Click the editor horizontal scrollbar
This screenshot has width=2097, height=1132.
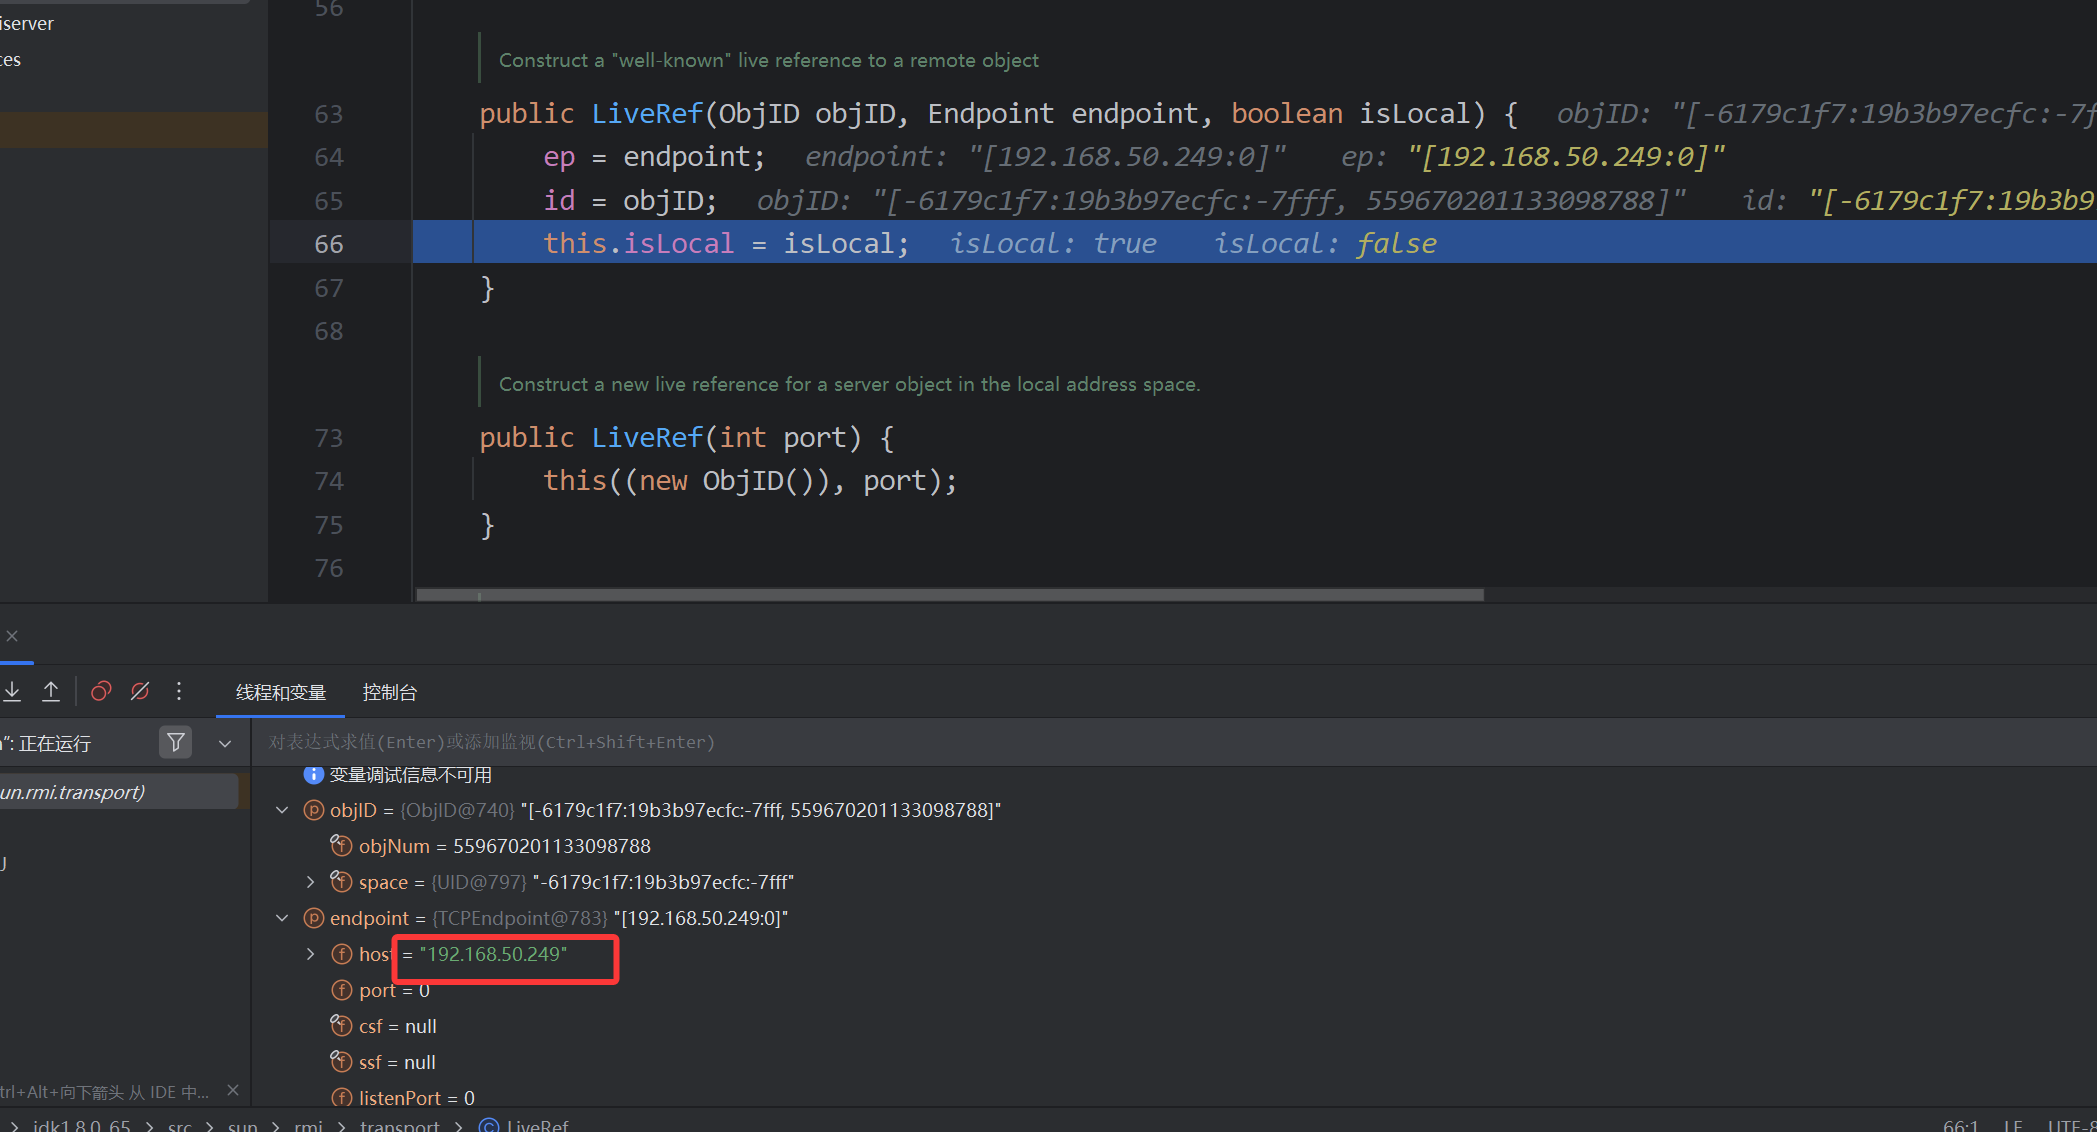tap(950, 595)
